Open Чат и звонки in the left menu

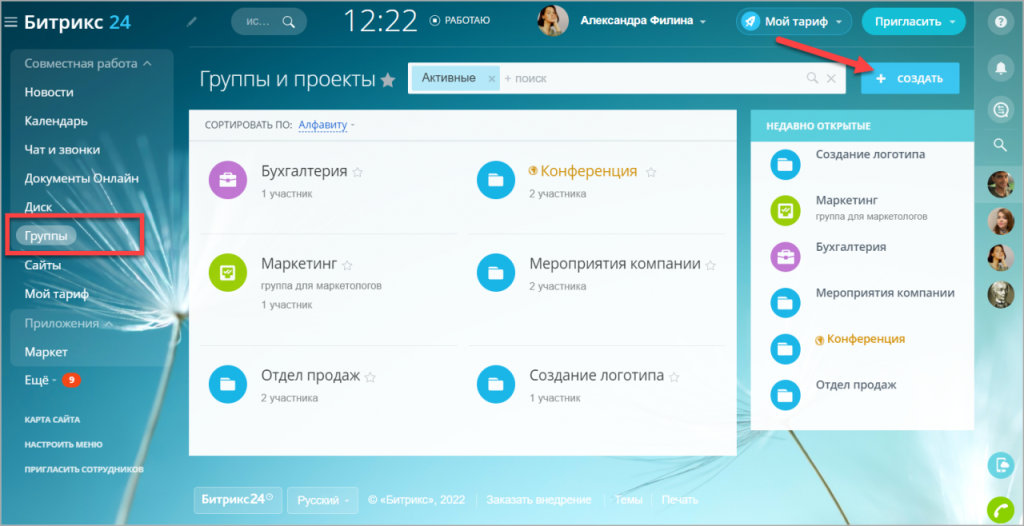pos(62,150)
